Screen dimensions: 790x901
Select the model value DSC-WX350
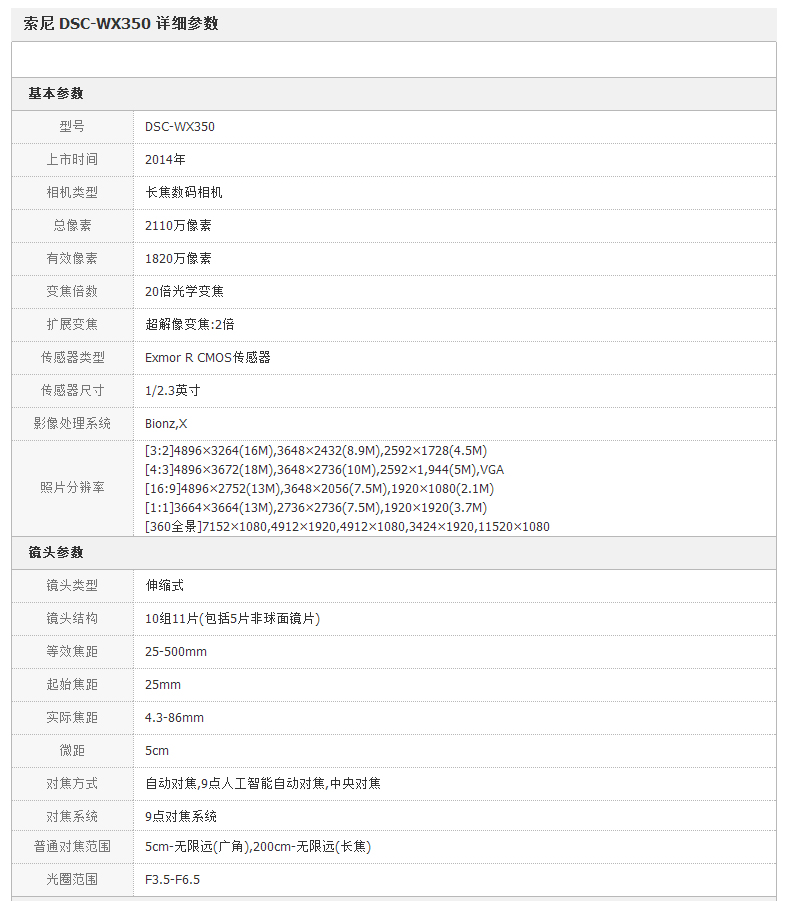pos(180,126)
